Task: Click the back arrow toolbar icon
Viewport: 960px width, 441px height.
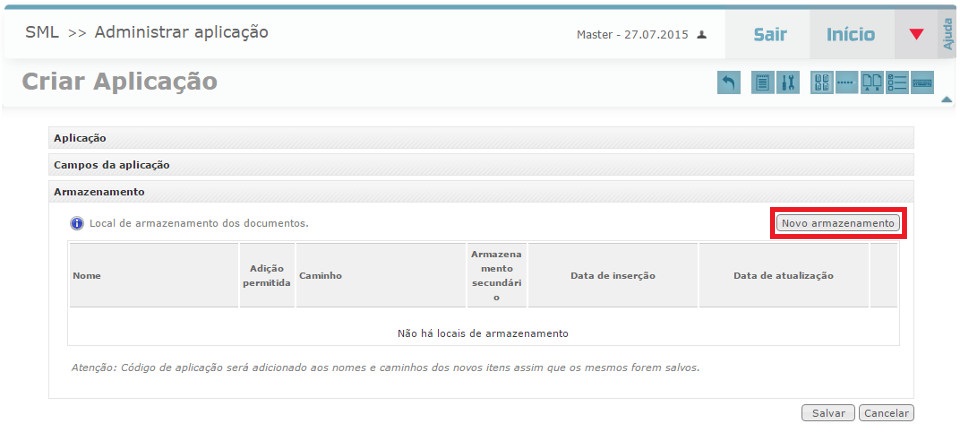Action: point(729,83)
